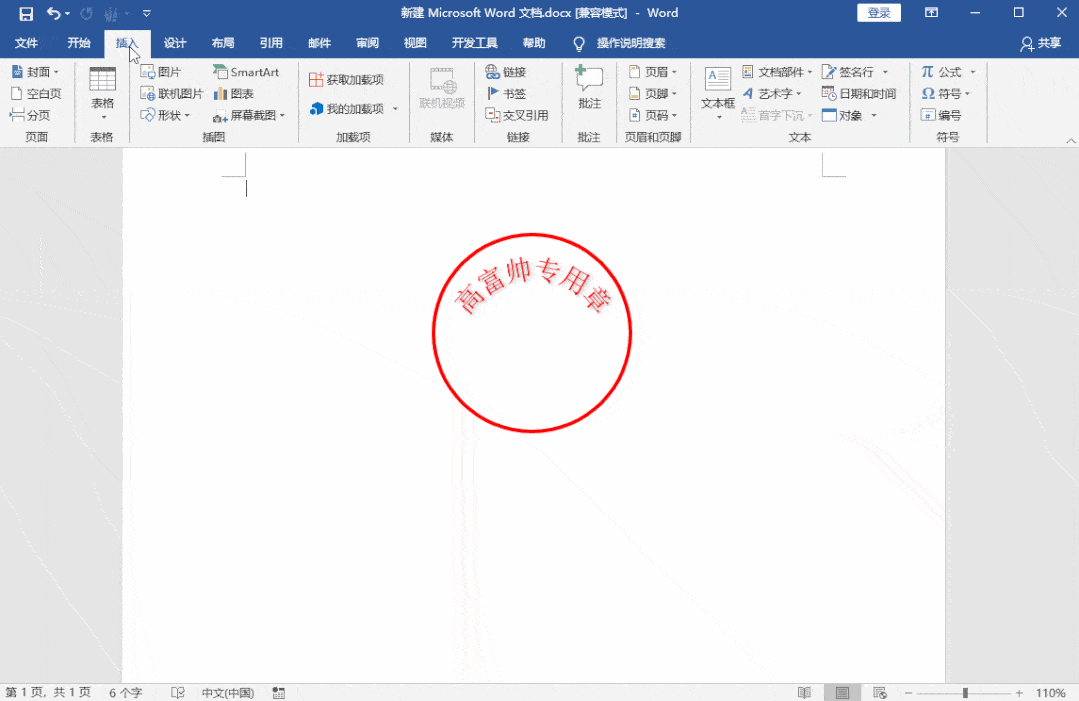Open the undo history dropdown arrow
1079x701 pixels.
point(67,14)
